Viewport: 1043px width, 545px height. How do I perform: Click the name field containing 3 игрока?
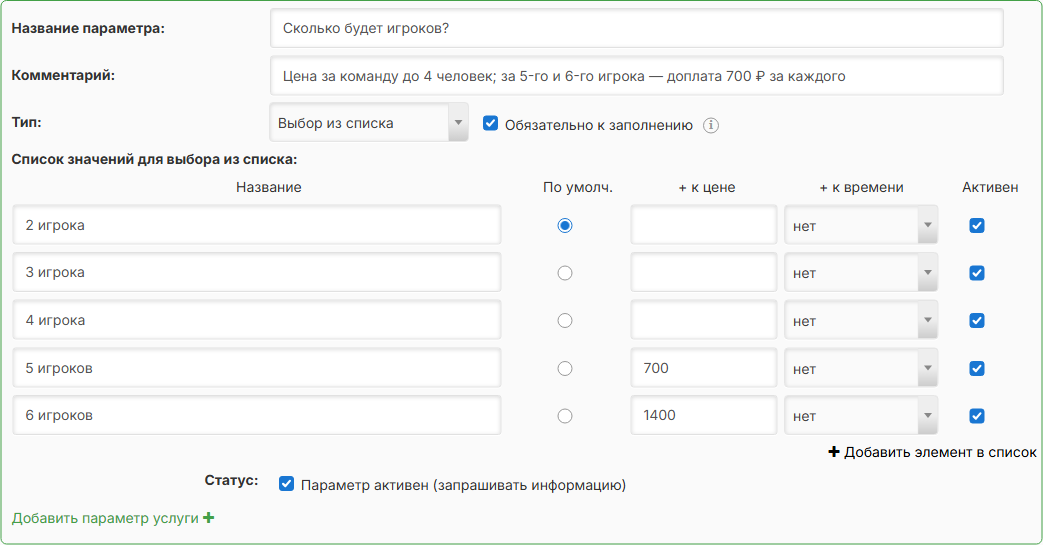click(x=257, y=272)
